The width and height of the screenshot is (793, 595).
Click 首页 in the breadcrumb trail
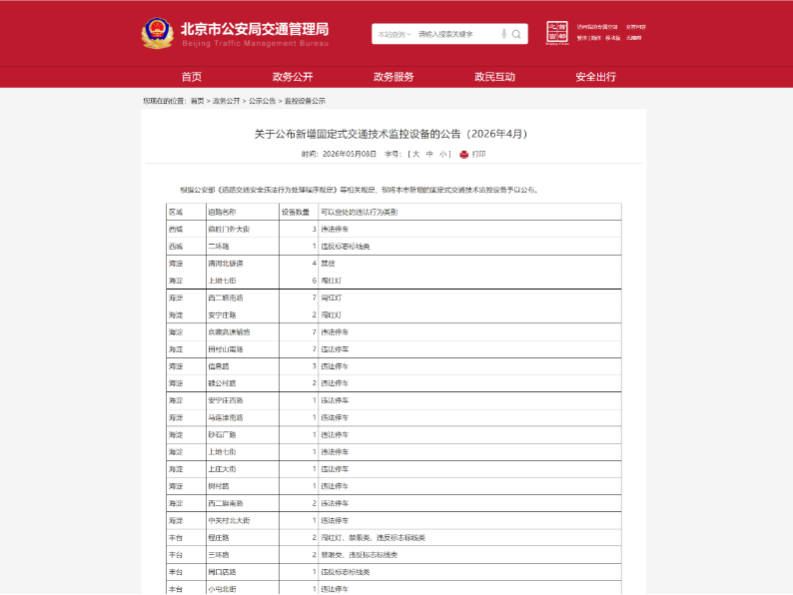[x=197, y=101]
